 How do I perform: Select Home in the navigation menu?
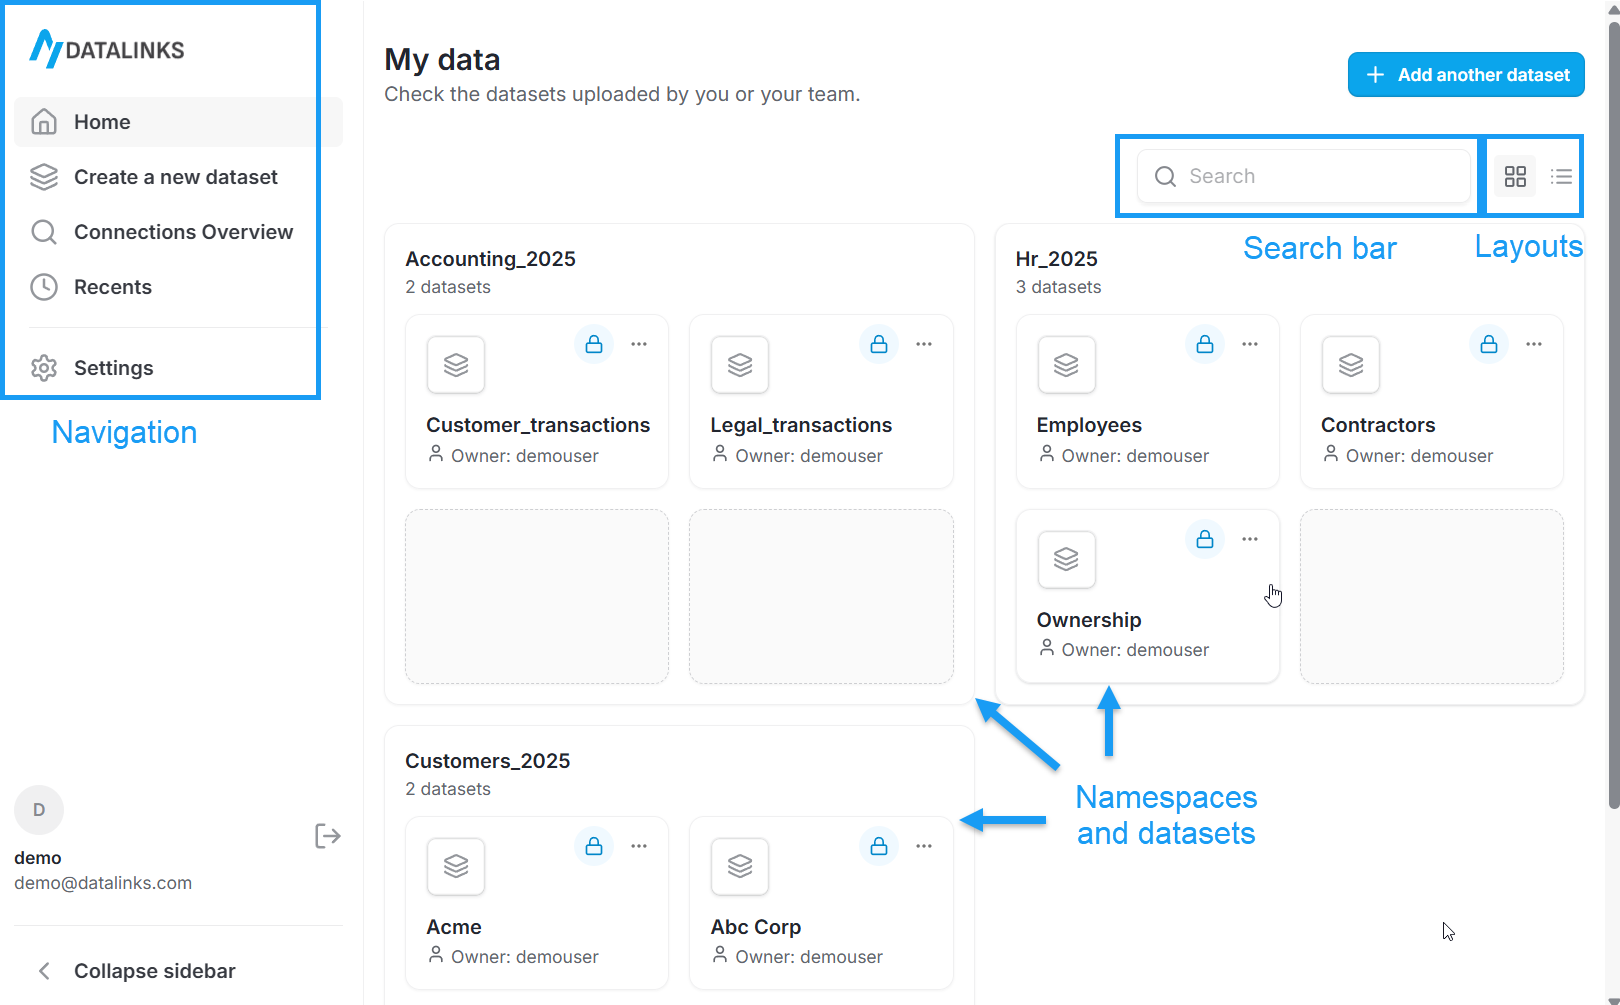(101, 122)
